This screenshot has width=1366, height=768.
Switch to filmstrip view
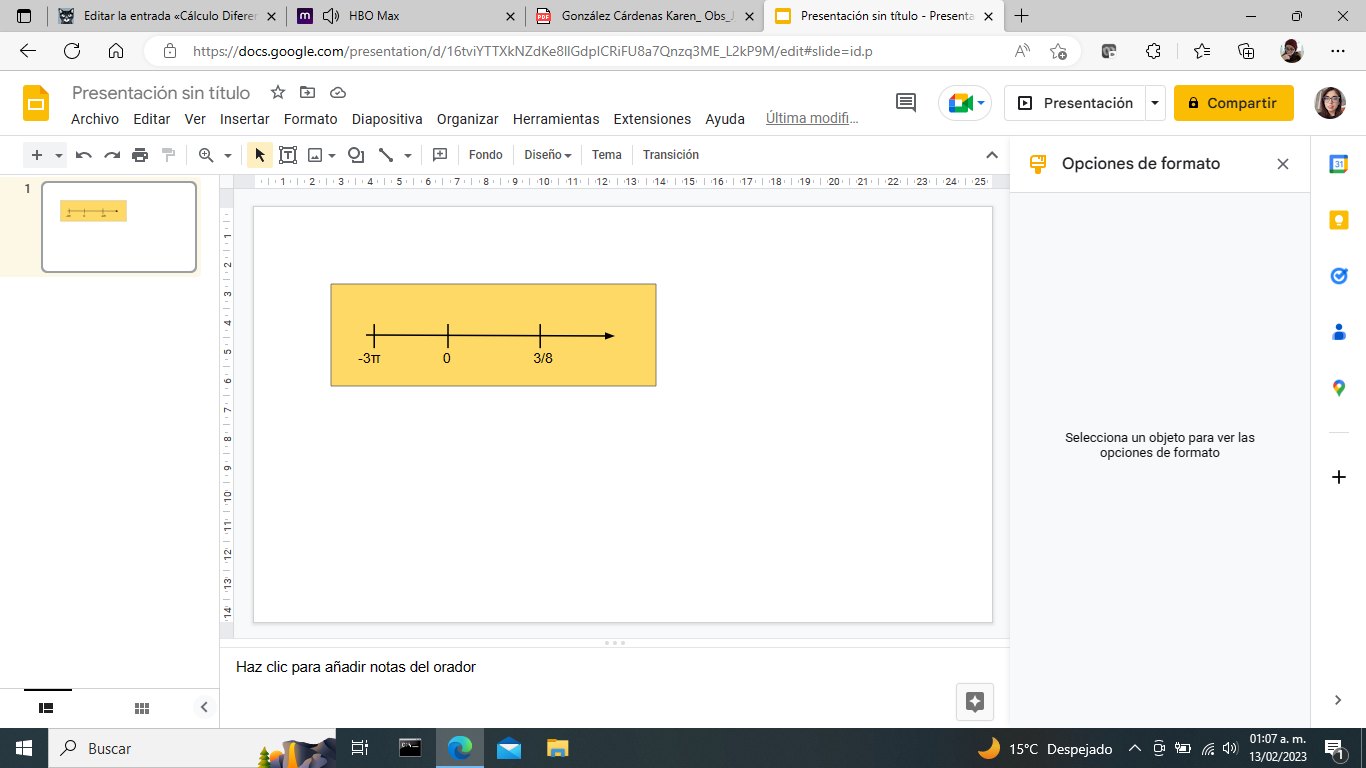pos(46,708)
